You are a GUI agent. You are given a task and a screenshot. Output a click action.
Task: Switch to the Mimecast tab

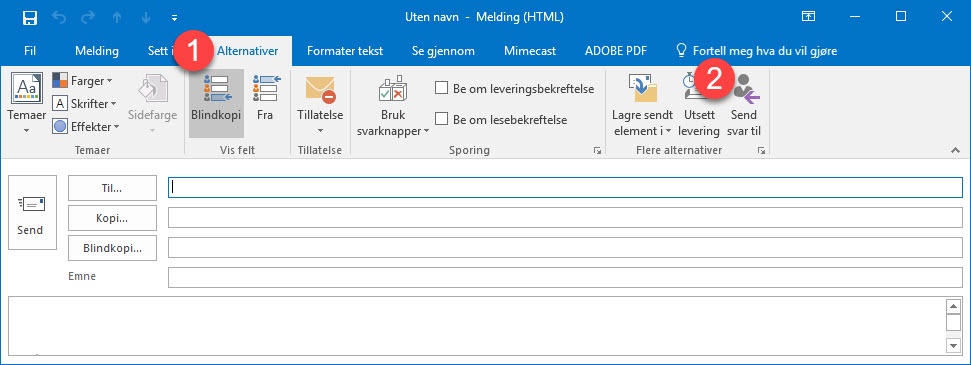[529, 51]
